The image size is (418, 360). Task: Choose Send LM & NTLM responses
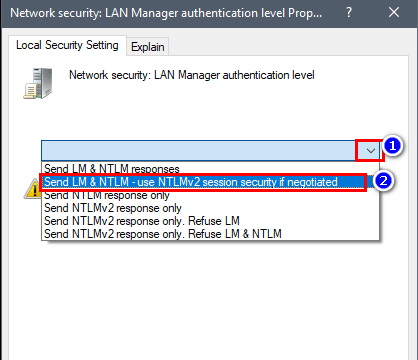[x=112, y=169]
